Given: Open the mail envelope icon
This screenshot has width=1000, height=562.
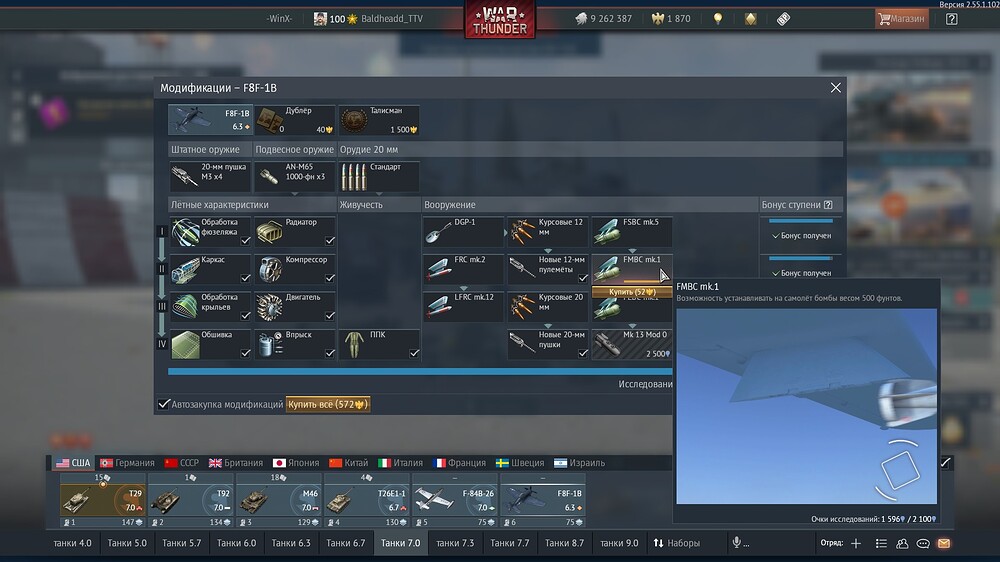Looking at the screenshot, I should (x=944, y=543).
